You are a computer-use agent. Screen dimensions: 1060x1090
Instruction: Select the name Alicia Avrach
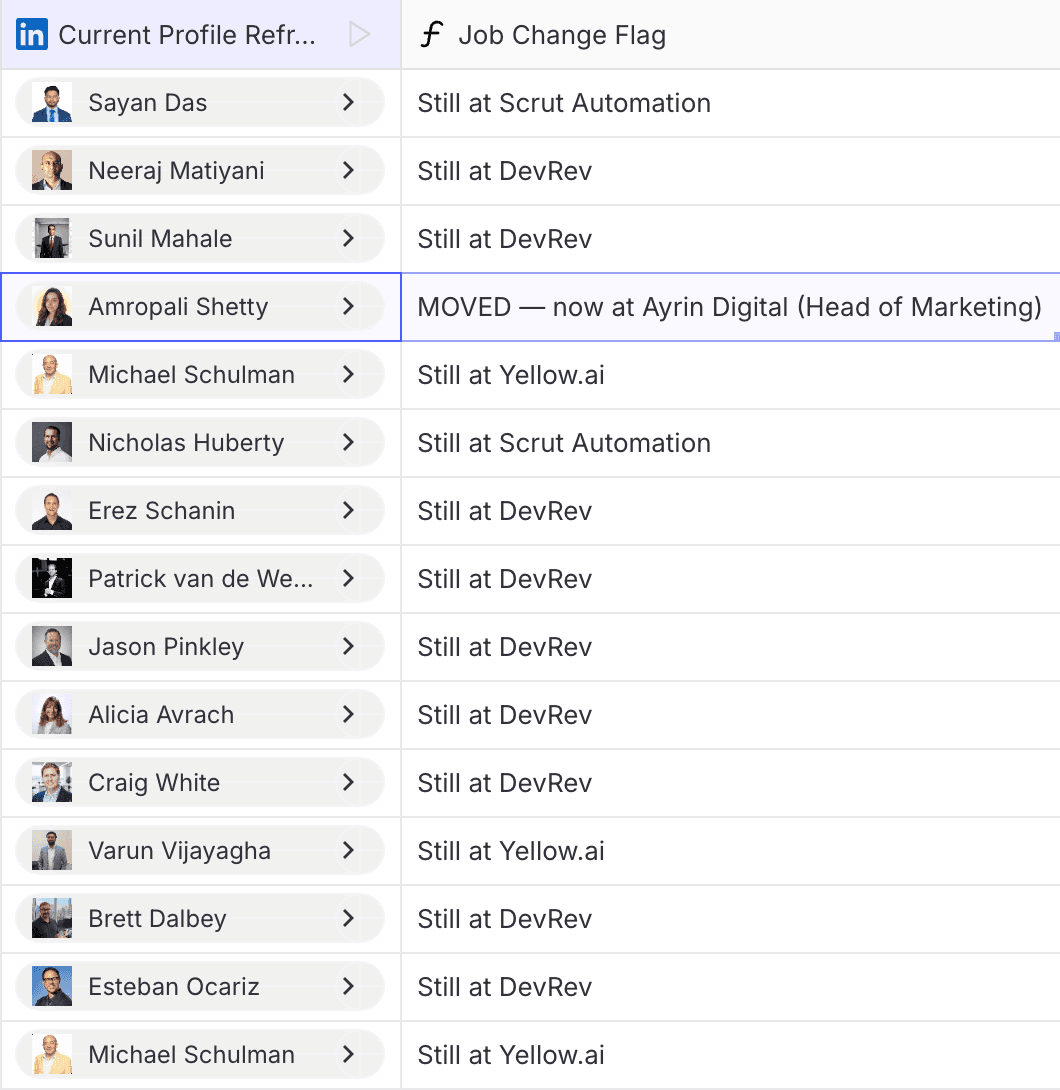point(161,715)
